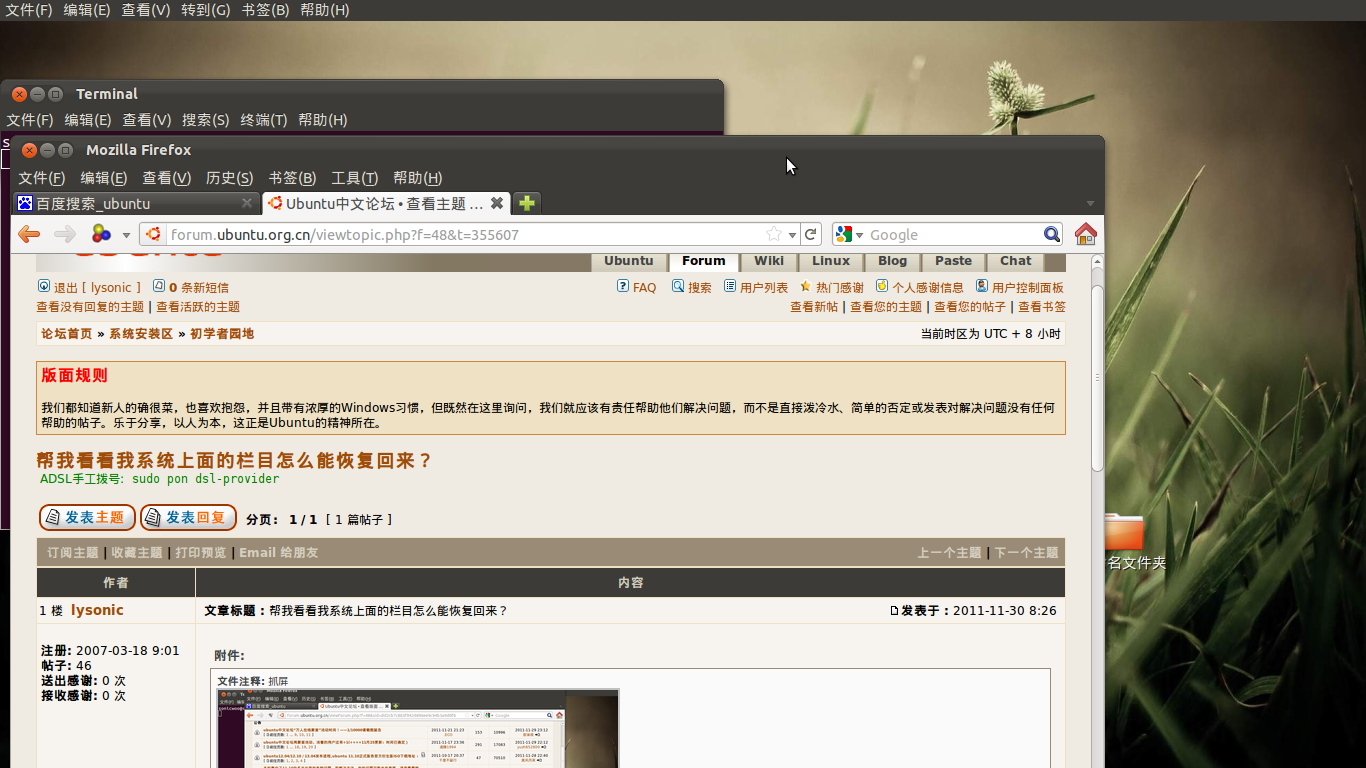Open a new tab with plus button
Screen dimensions: 1366x768
pyautogui.click(x=527, y=203)
